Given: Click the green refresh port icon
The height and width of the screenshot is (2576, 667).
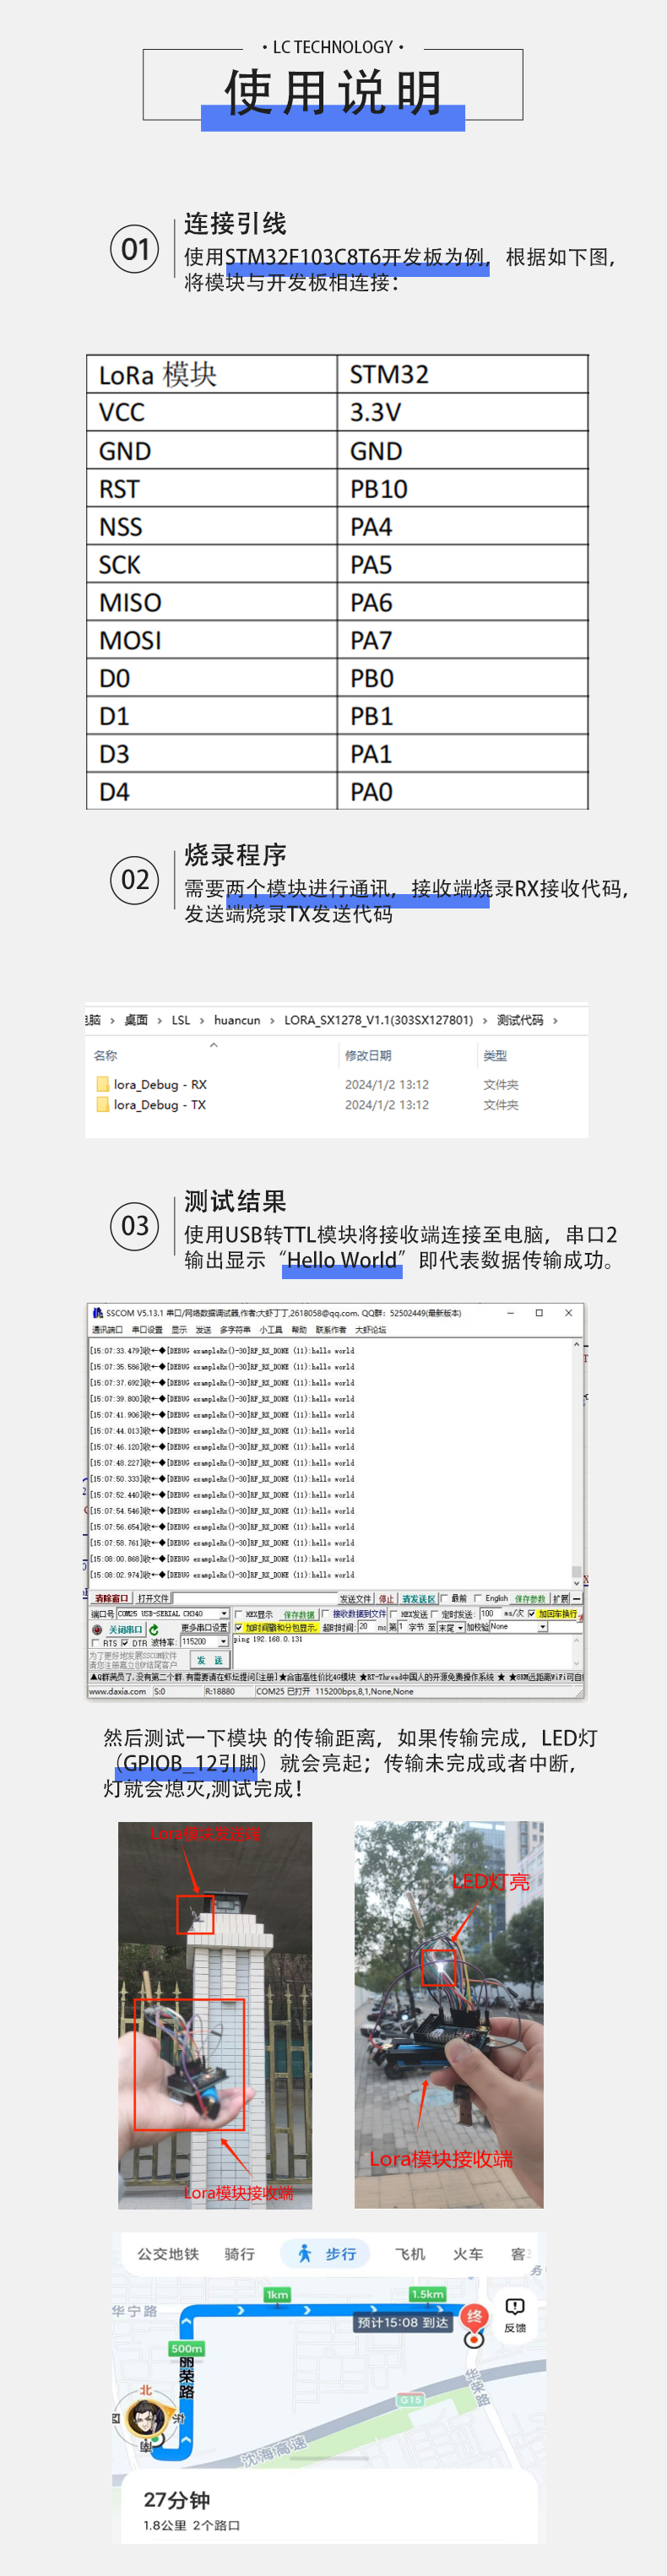Looking at the screenshot, I should click(x=153, y=1629).
